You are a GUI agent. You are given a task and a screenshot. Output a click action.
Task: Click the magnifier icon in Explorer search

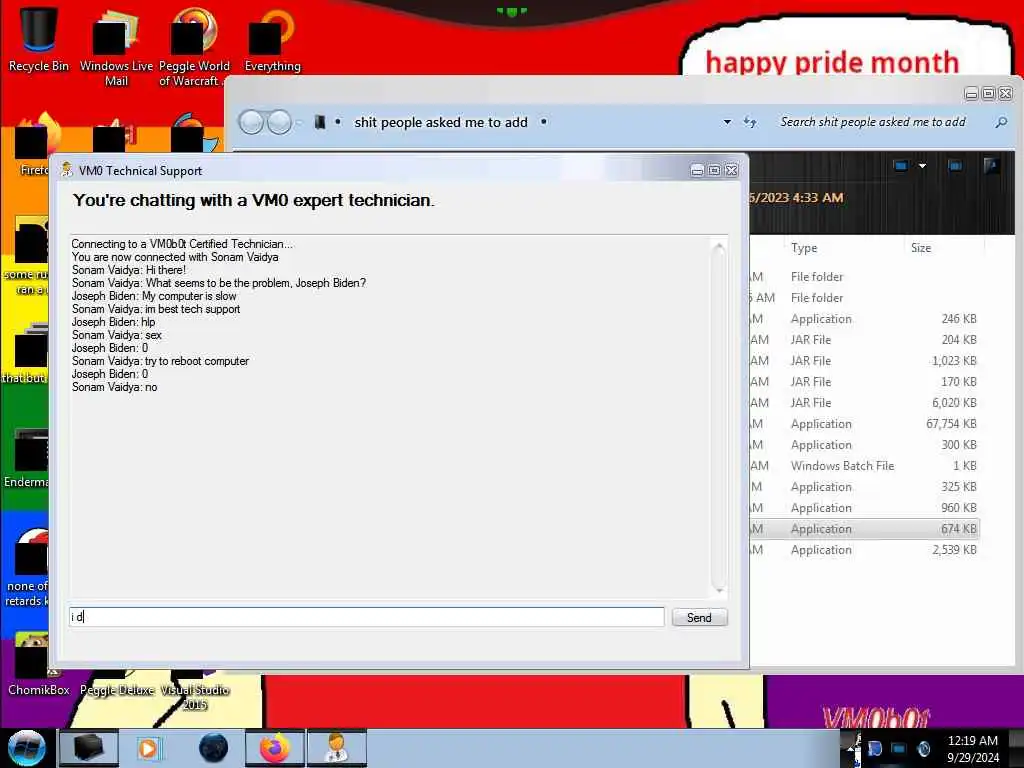point(1000,122)
